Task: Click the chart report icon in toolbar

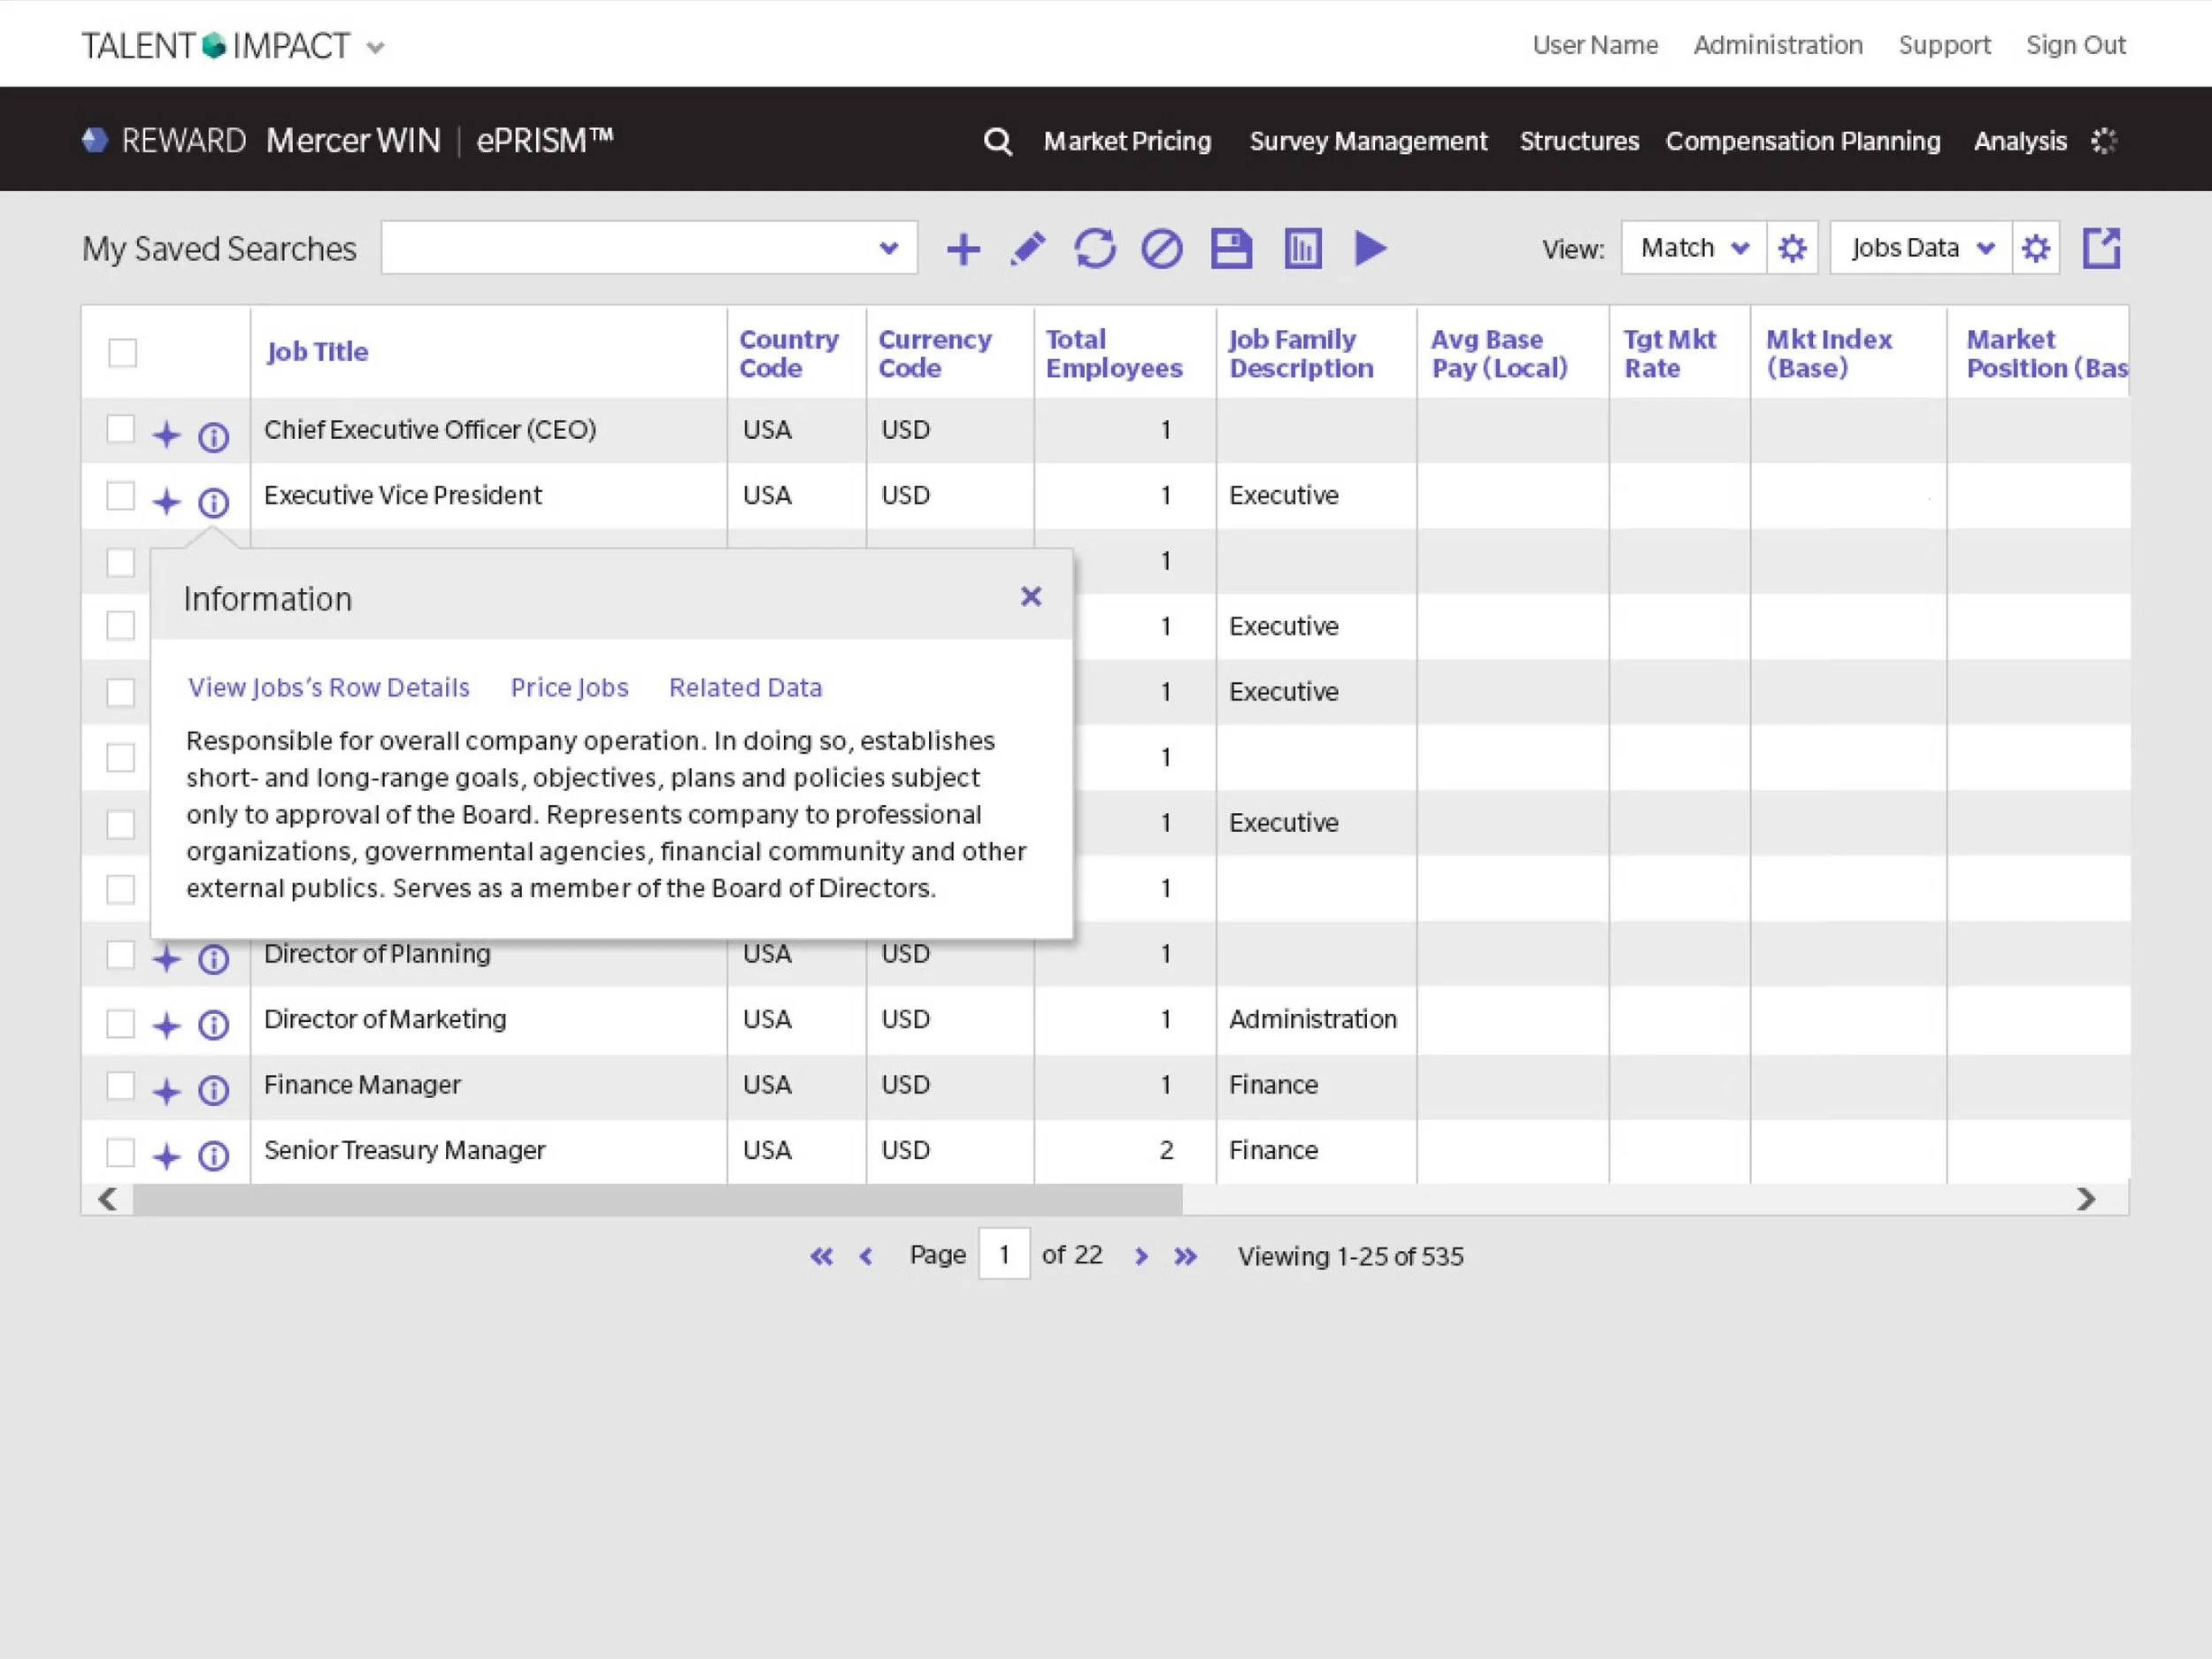Action: coord(1302,249)
